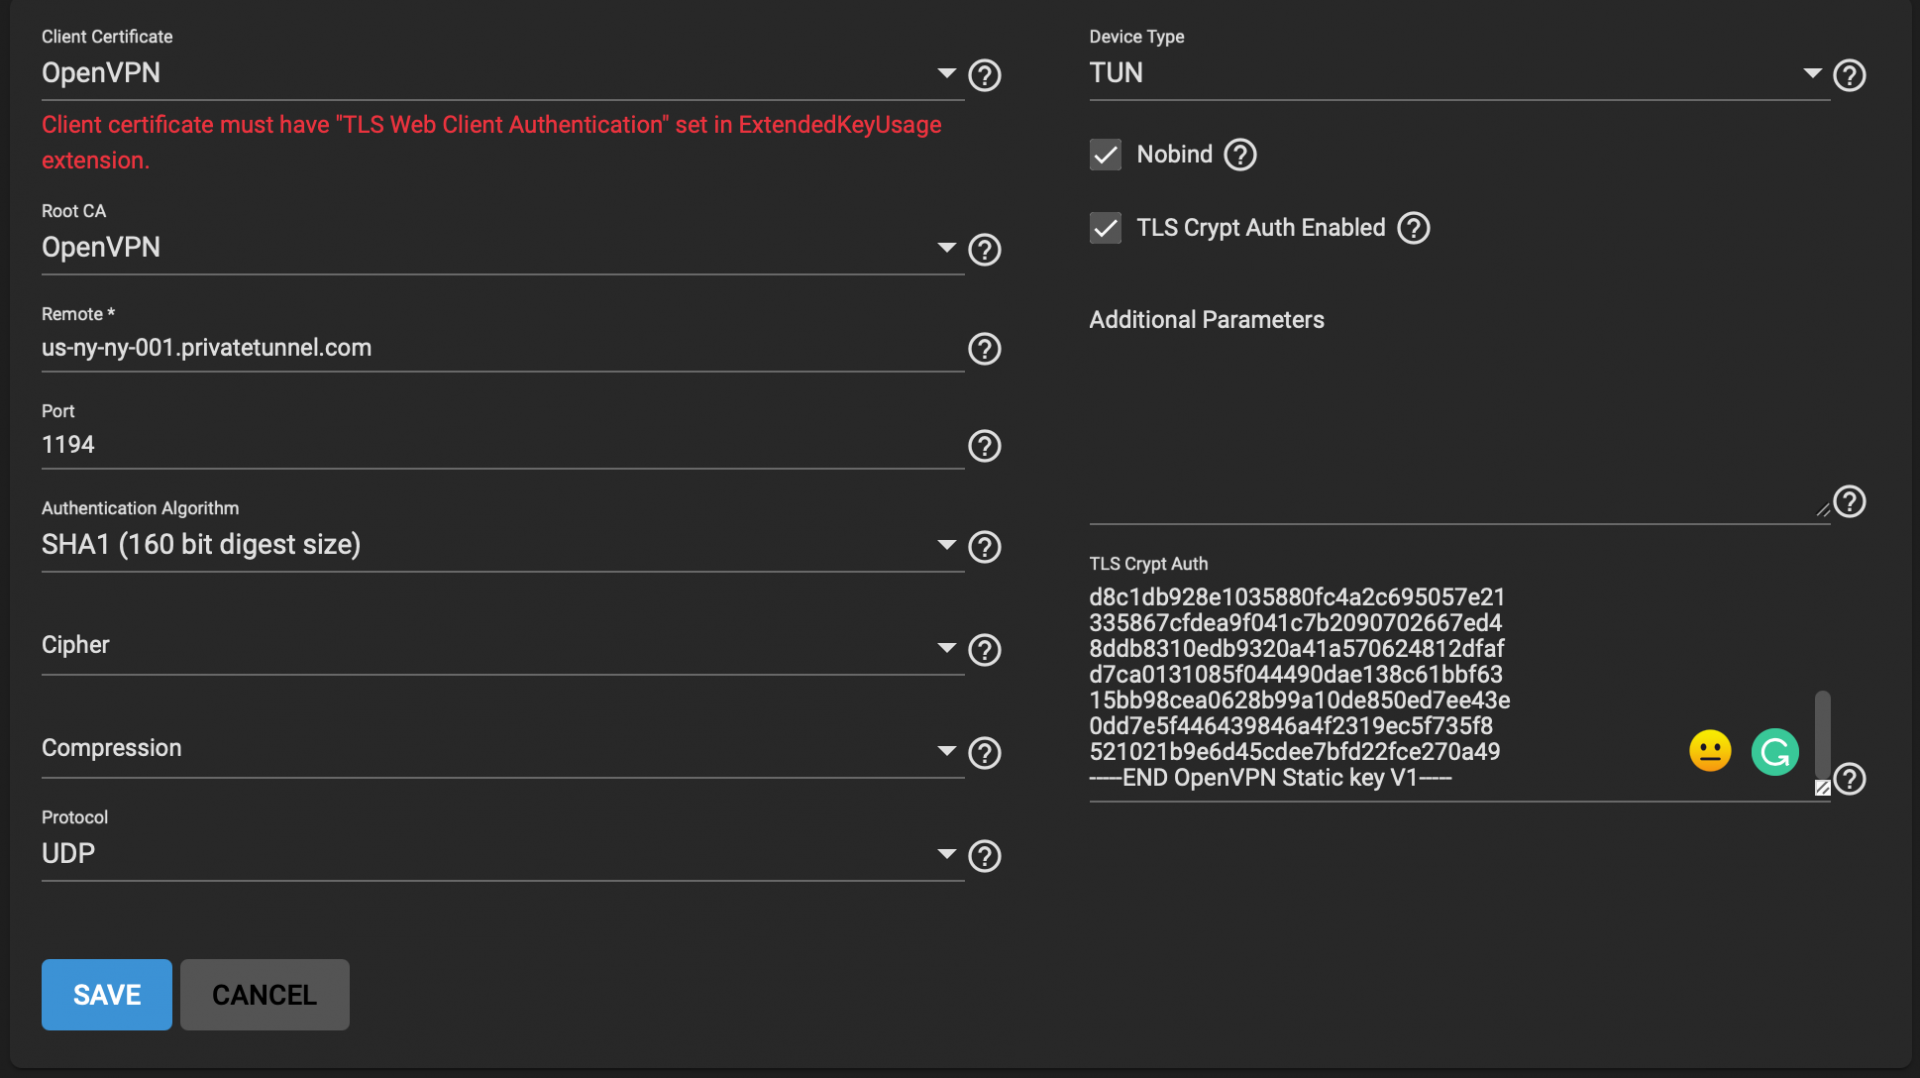The height and width of the screenshot is (1078, 1920).
Task: Open help for Device Type
Action: coord(1849,75)
